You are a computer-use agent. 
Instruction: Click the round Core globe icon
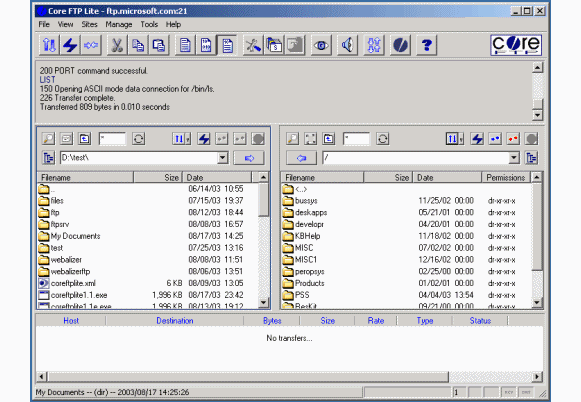[x=400, y=45]
